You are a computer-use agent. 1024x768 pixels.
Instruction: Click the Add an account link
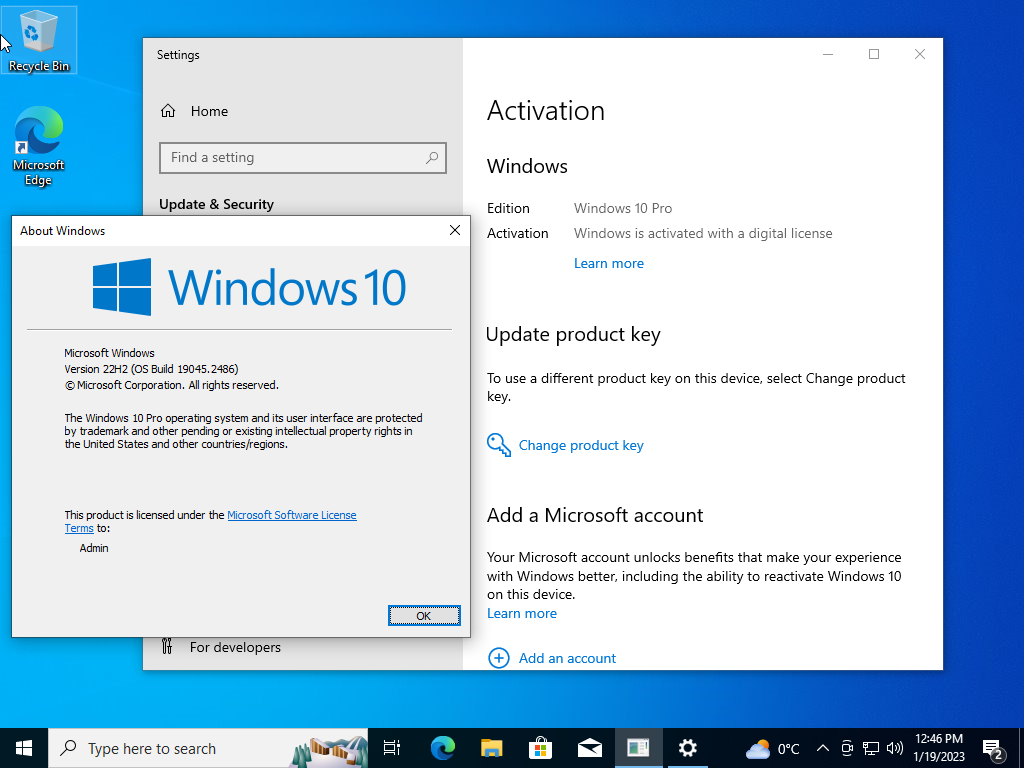pos(567,658)
